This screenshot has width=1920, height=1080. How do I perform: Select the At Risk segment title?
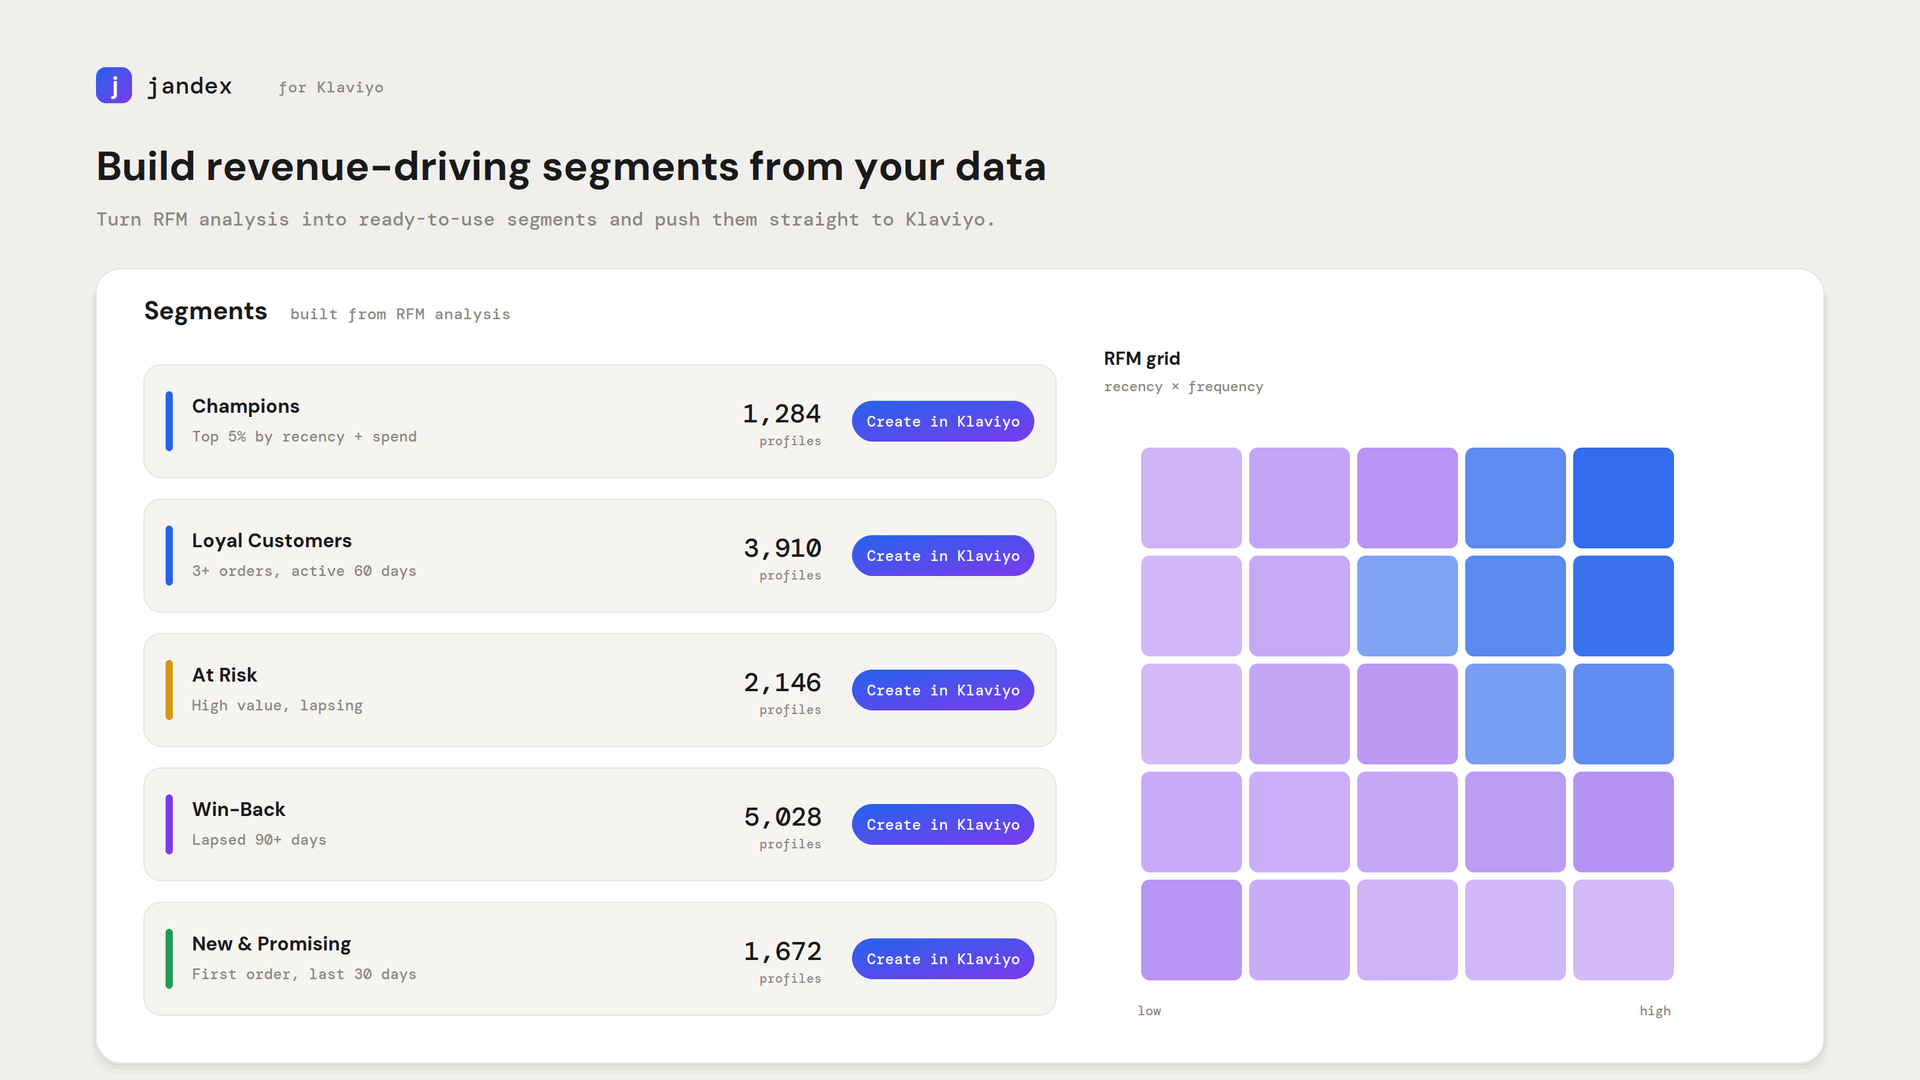[x=225, y=675]
